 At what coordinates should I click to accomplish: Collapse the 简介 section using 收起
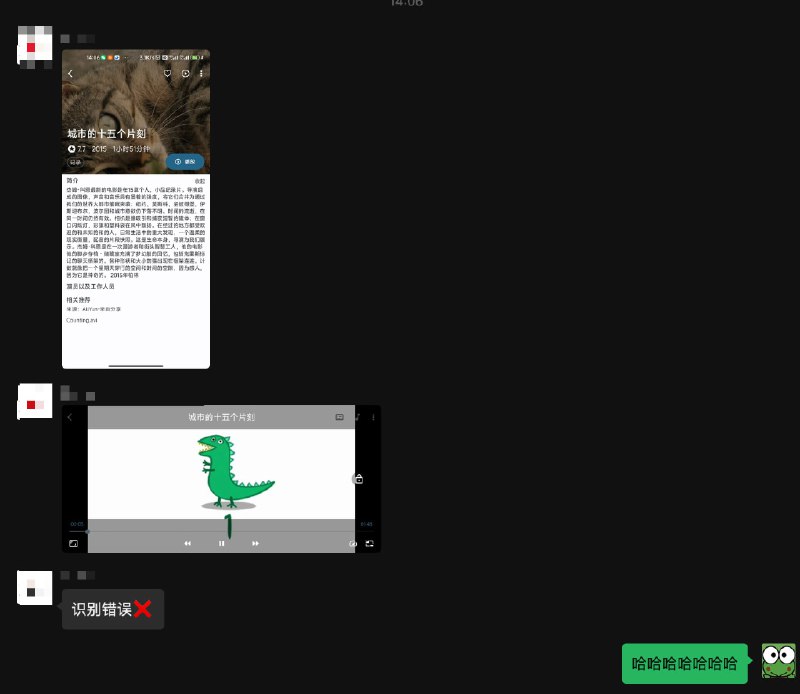point(199,180)
